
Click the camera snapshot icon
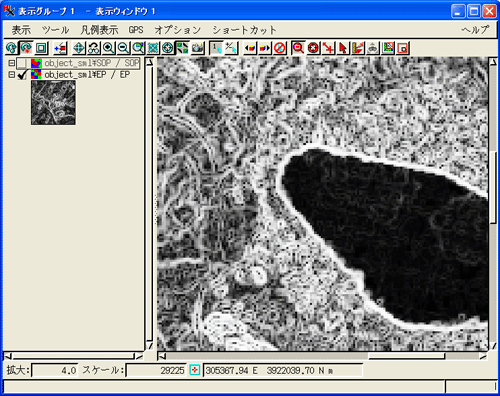(x=198, y=48)
